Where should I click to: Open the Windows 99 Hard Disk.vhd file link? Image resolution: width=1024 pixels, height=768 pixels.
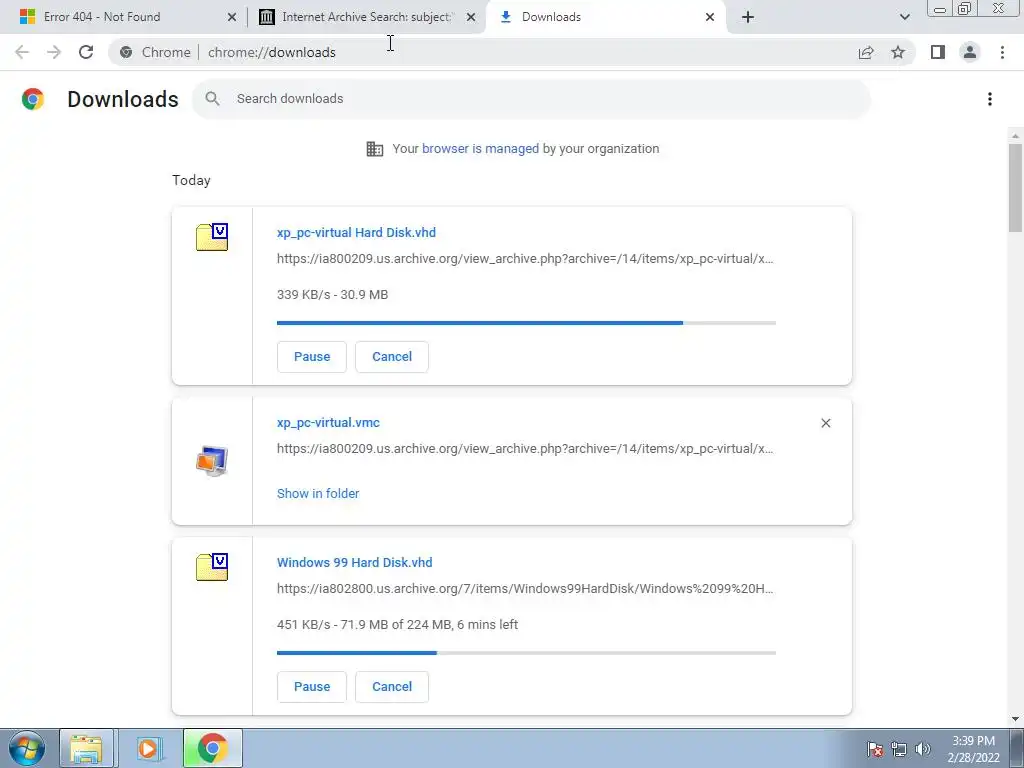pos(355,562)
